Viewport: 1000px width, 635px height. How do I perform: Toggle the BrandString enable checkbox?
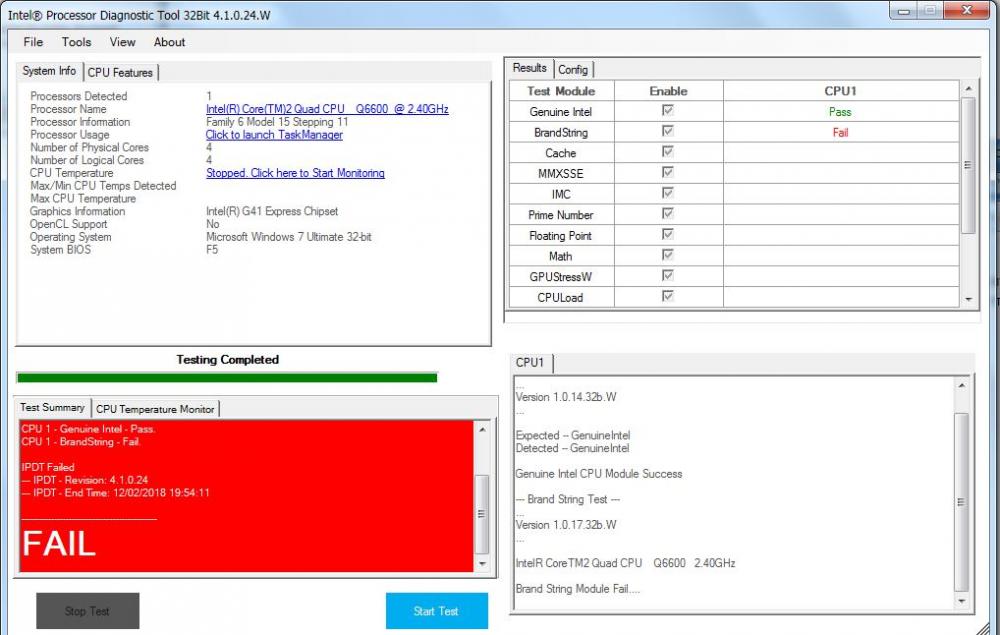pos(668,131)
